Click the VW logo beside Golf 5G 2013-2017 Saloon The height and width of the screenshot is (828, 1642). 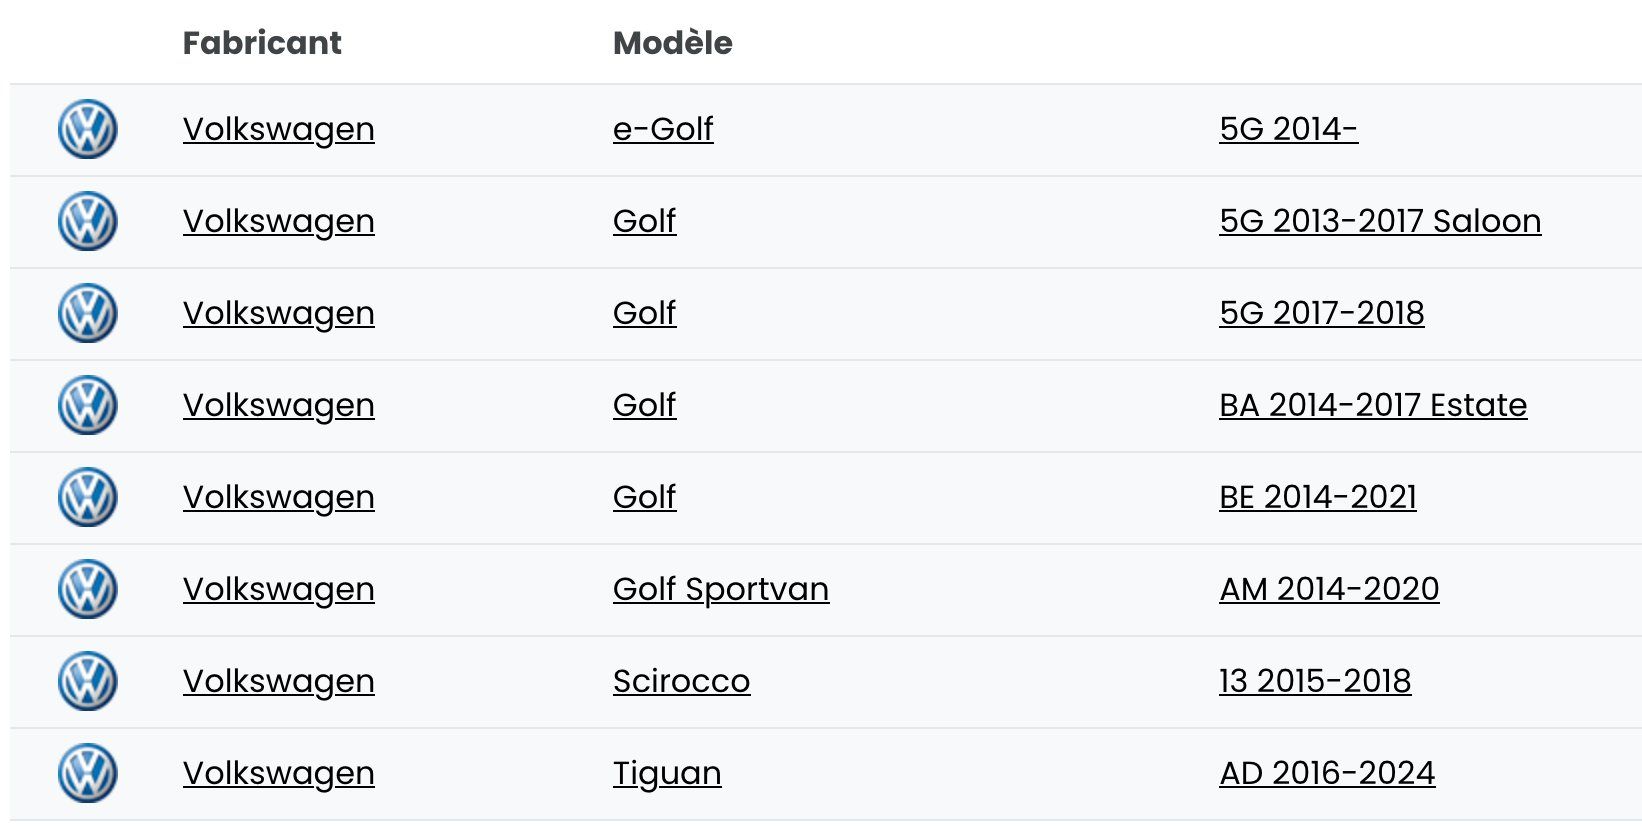click(88, 222)
